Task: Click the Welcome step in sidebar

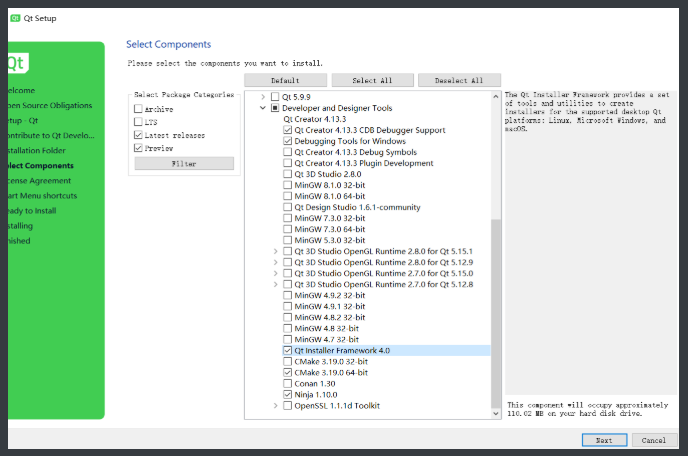Action: tap(22, 90)
